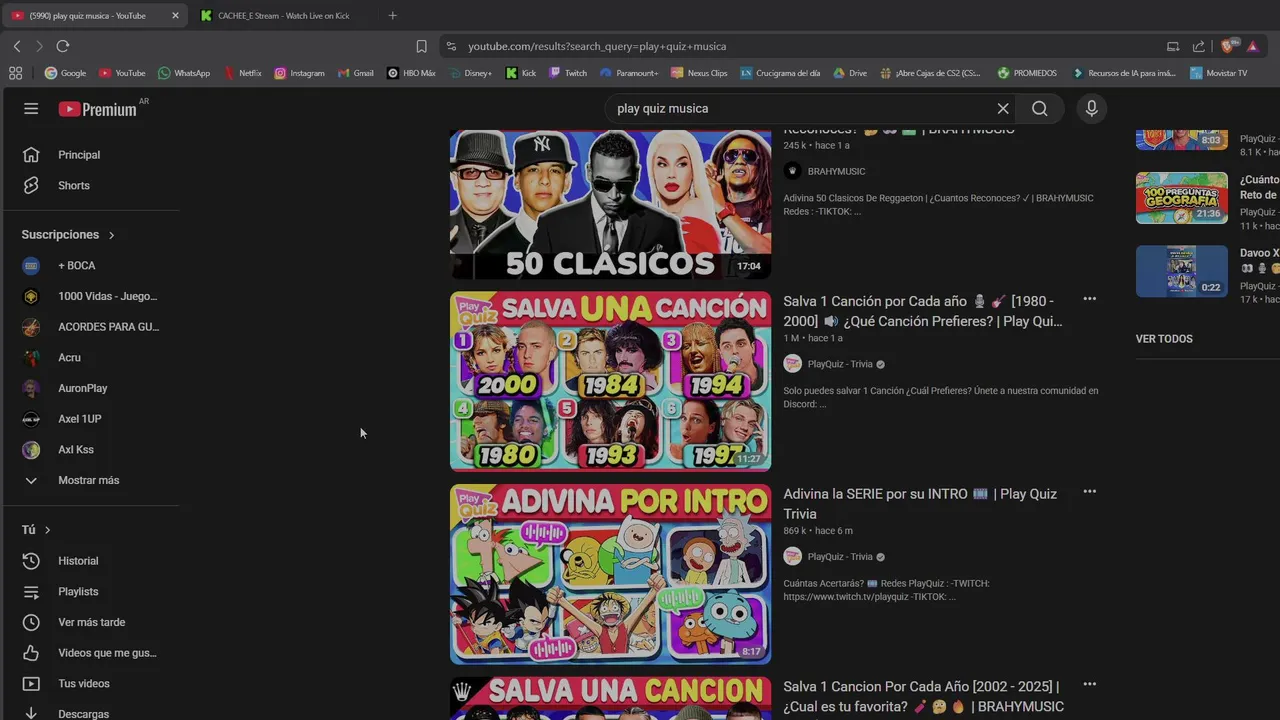Expand subscriptions with Mostrar más

tap(90, 480)
